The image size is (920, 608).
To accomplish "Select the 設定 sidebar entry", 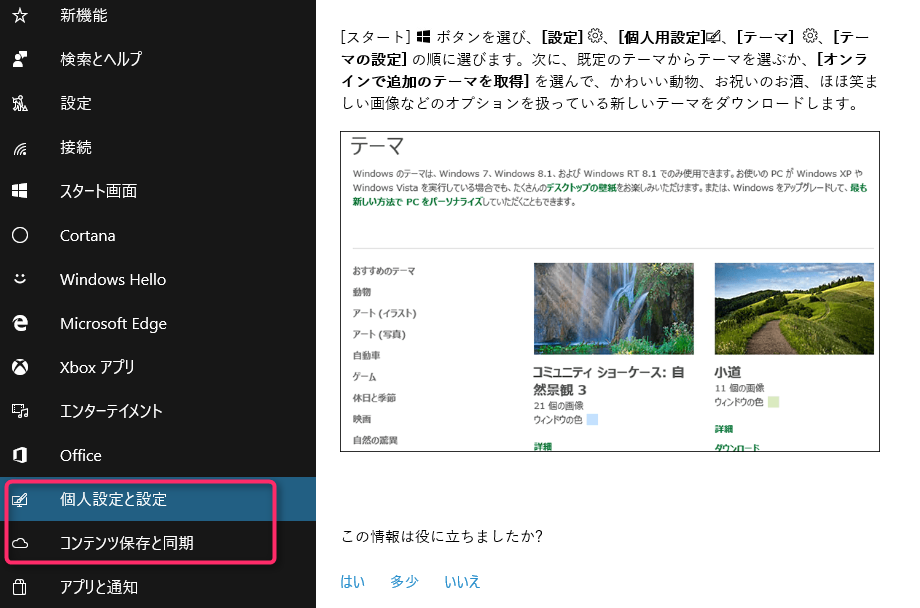I will coord(76,103).
